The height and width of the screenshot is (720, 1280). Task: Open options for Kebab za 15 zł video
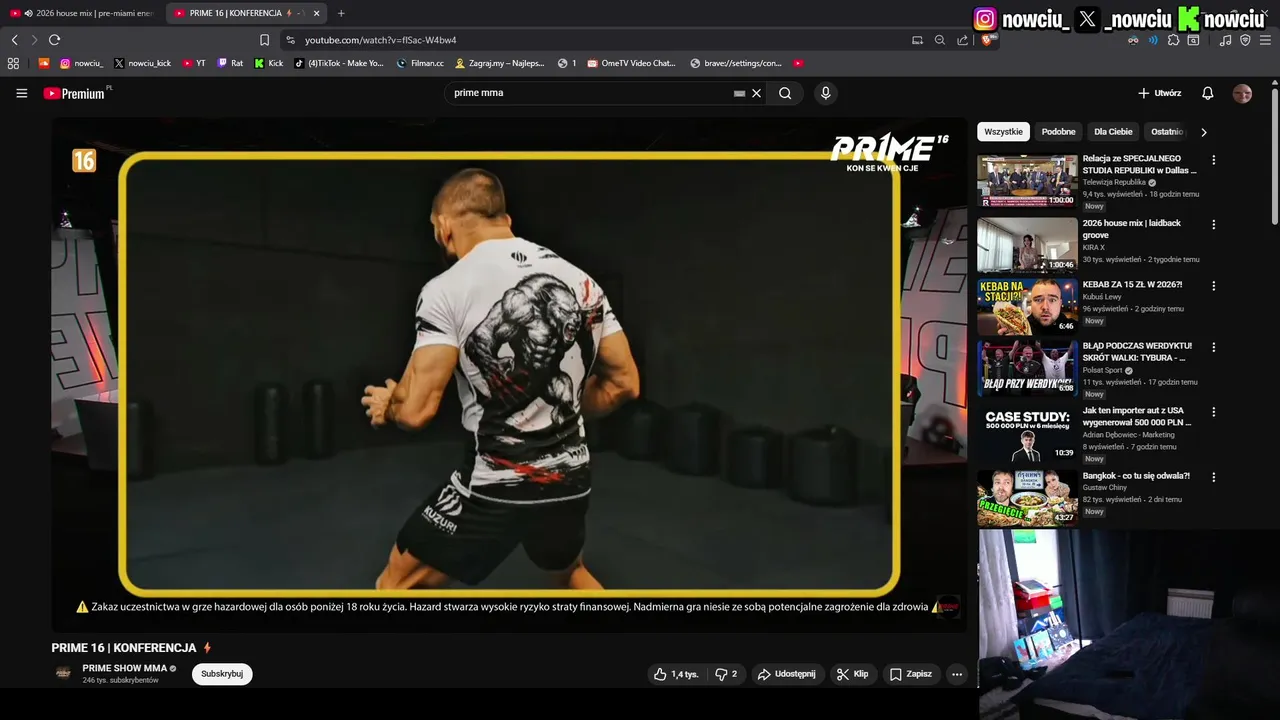pos(1214,286)
